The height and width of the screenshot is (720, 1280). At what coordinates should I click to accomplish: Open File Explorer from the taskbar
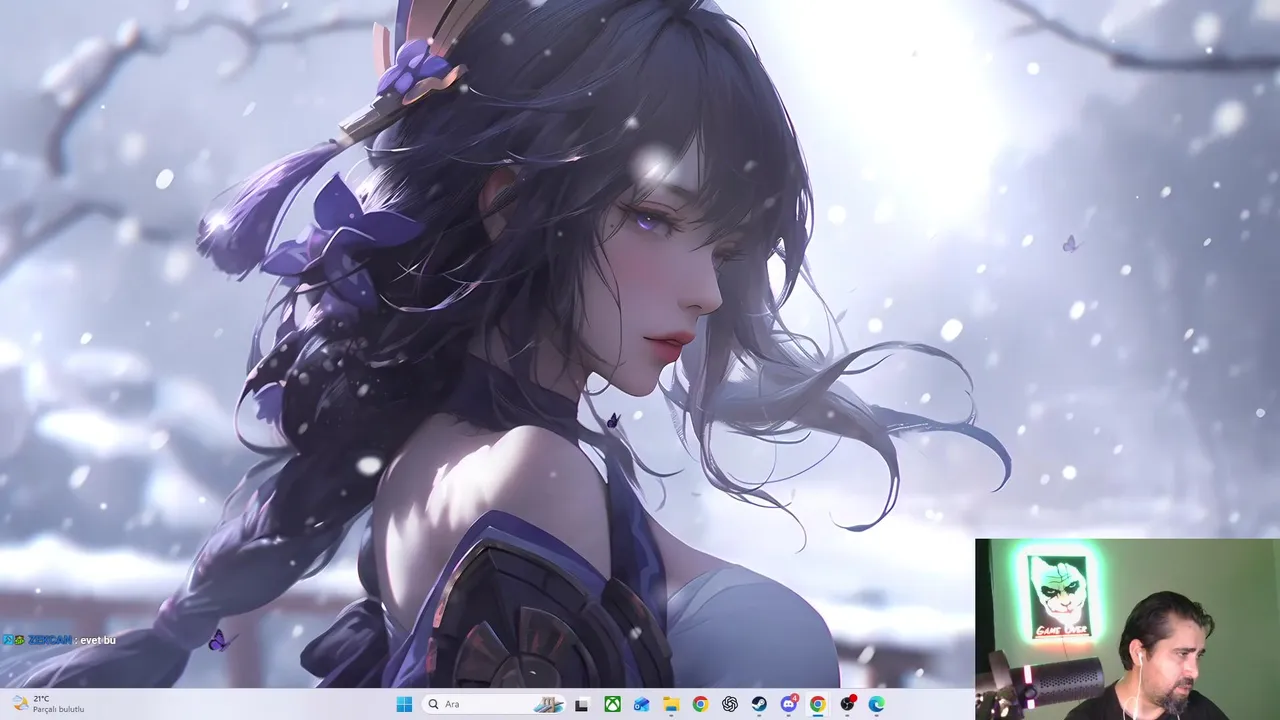[x=671, y=704]
